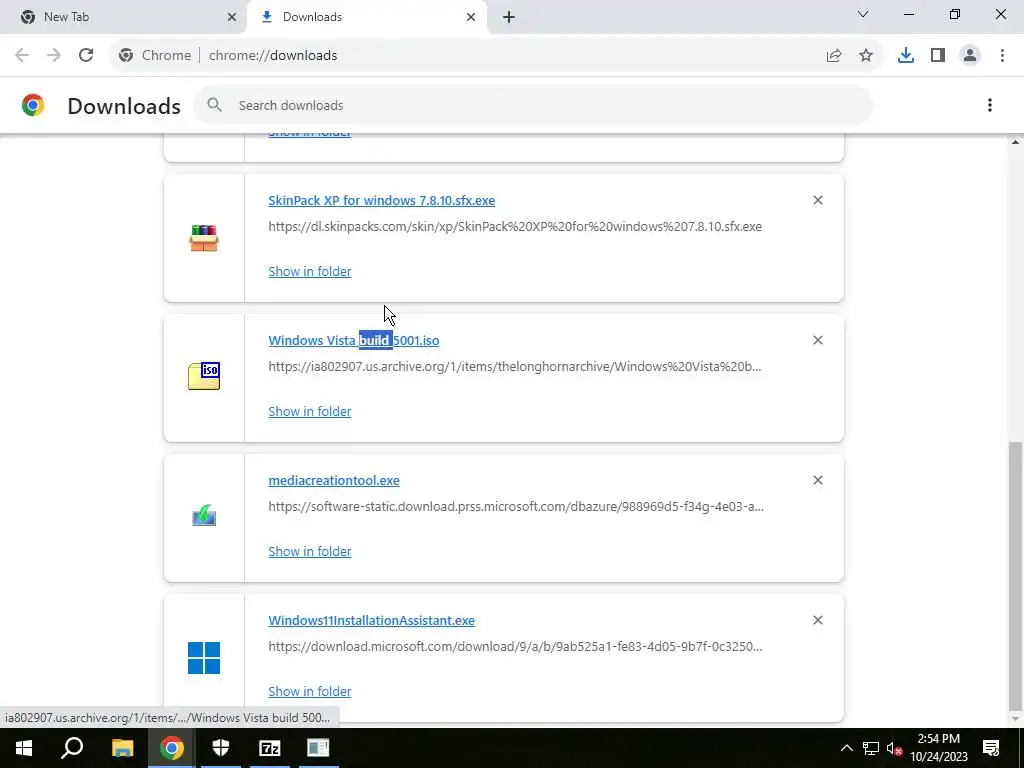Screen dimensions: 1024x768
Task: Click the Windows 11 logo file icon
Action: tap(204, 658)
